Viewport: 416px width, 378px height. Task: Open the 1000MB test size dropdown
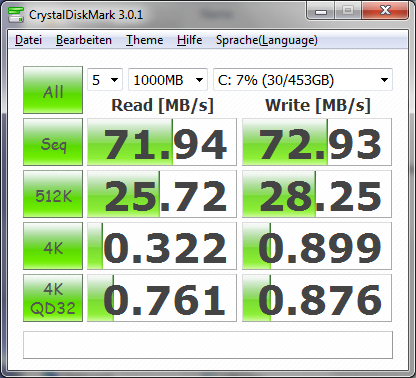click(x=168, y=80)
